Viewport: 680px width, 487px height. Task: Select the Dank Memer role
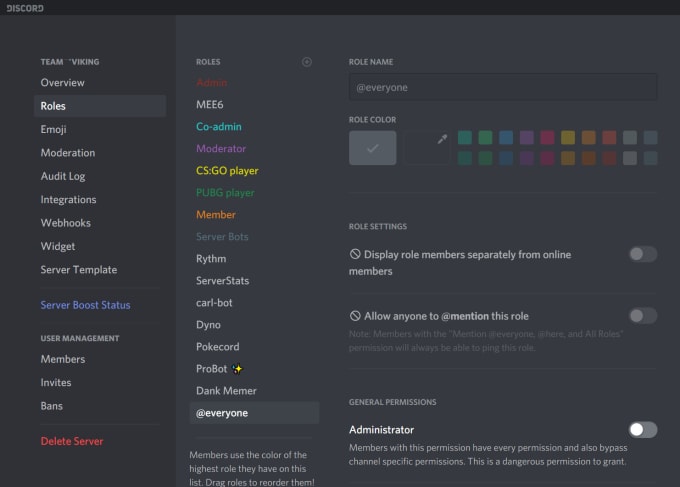coord(226,391)
